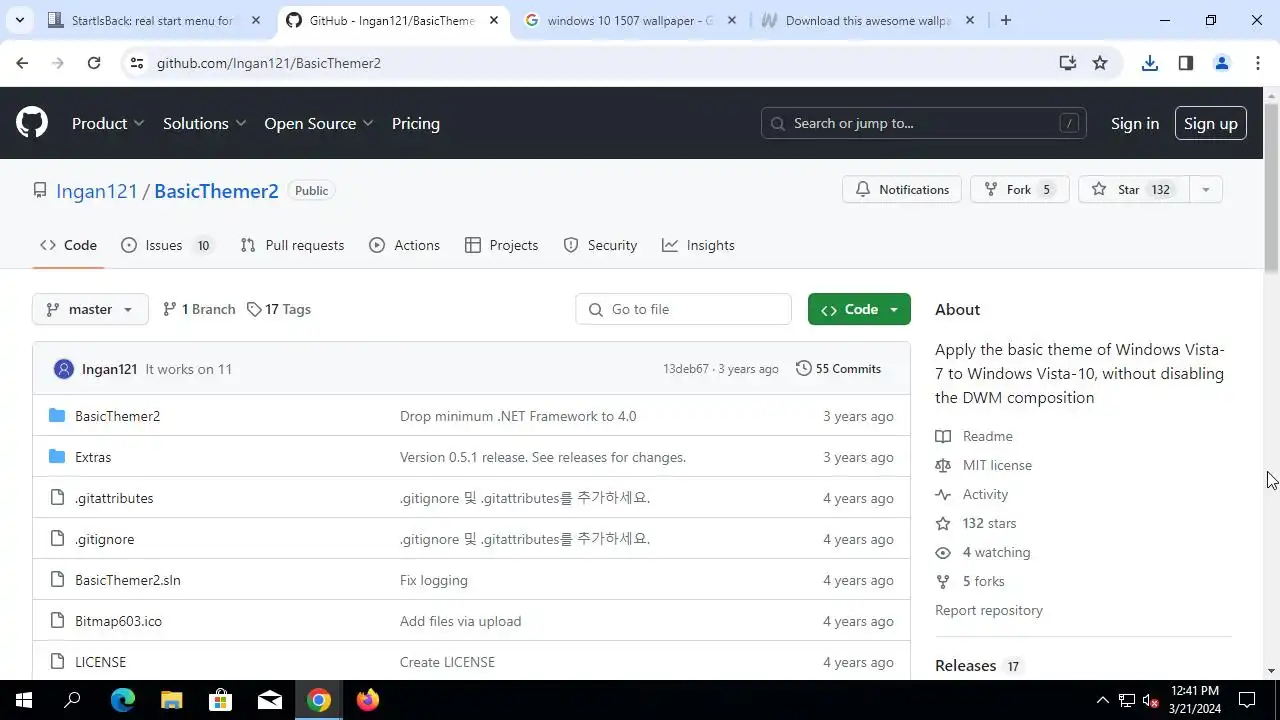Open taskbar search magnifier
Image resolution: width=1280 pixels, height=720 pixels.
coord(72,700)
